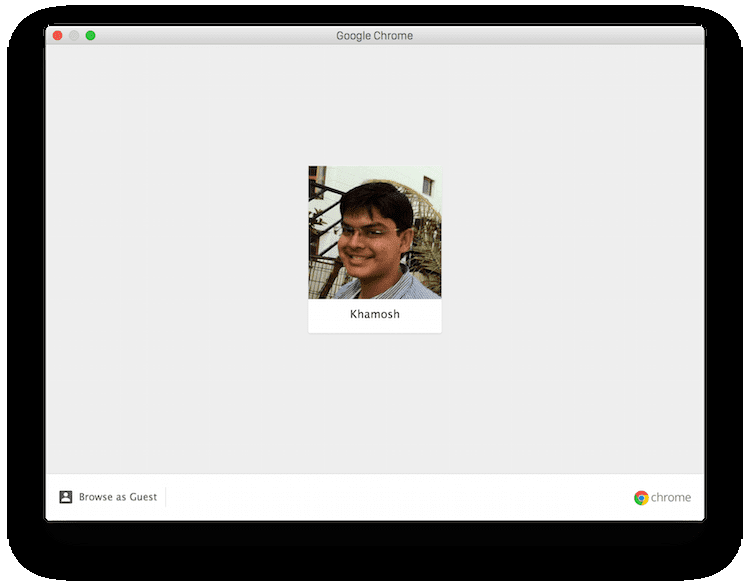Close the Google Chrome window

57,35
